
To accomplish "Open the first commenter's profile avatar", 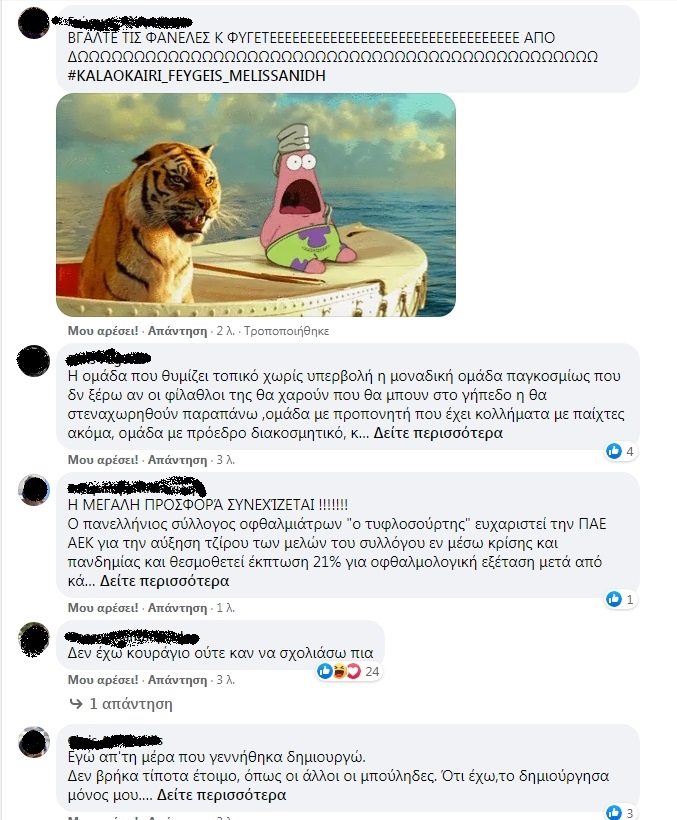I will tap(33, 24).
